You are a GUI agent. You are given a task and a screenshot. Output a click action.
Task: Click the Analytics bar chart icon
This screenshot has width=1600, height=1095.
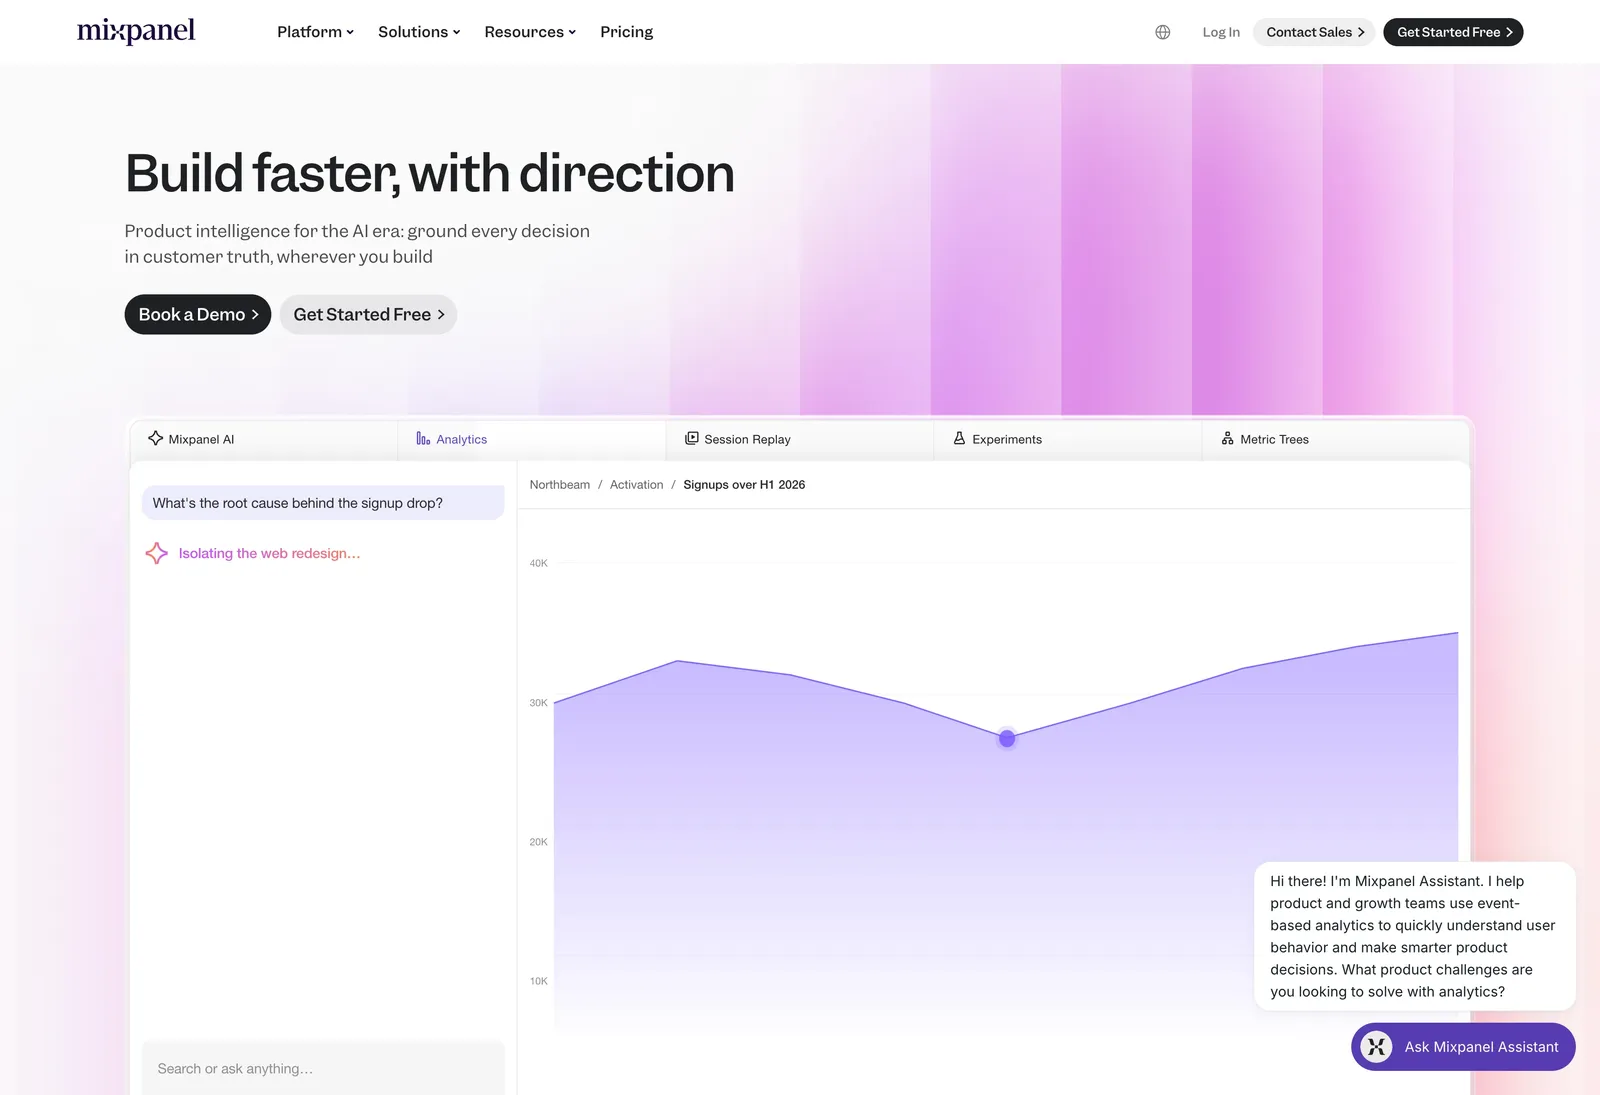click(x=423, y=439)
